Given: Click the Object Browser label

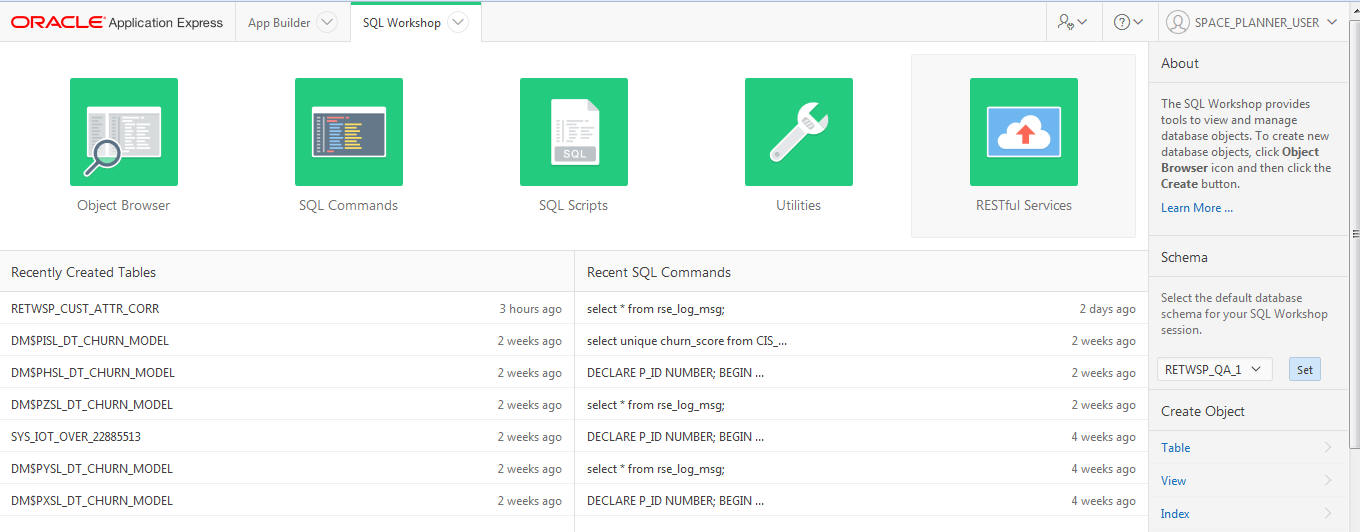Looking at the screenshot, I should coord(124,205).
